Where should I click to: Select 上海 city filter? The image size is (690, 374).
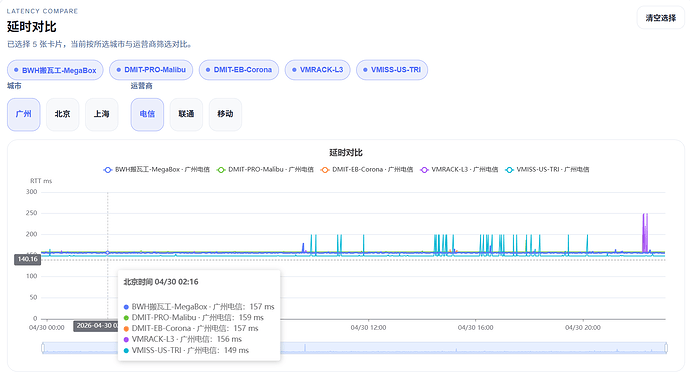point(102,114)
